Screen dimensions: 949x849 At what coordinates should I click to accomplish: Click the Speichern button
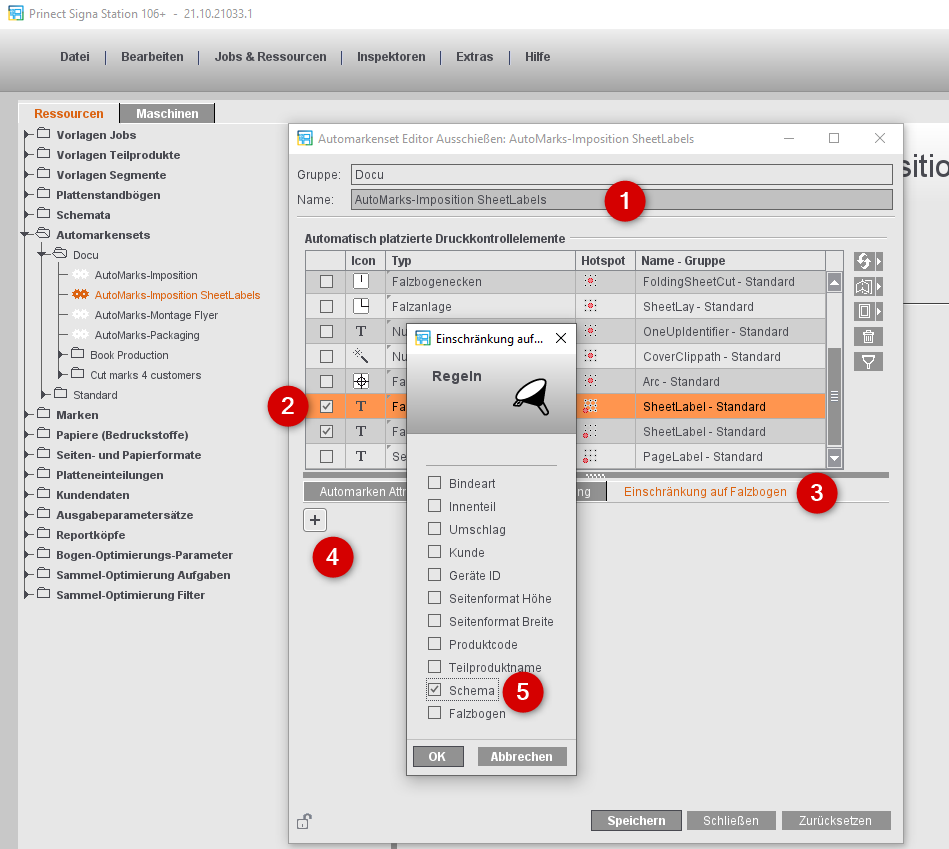pos(636,821)
